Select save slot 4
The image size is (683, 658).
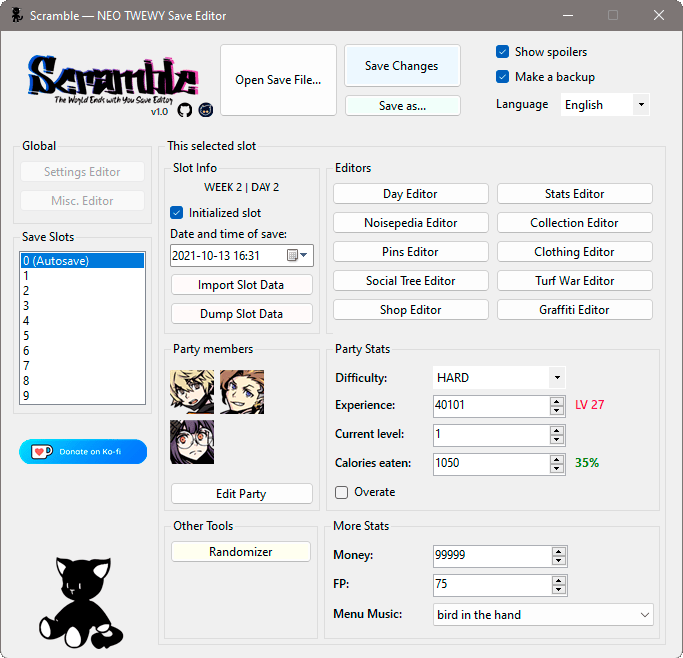[x=82, y=321]
